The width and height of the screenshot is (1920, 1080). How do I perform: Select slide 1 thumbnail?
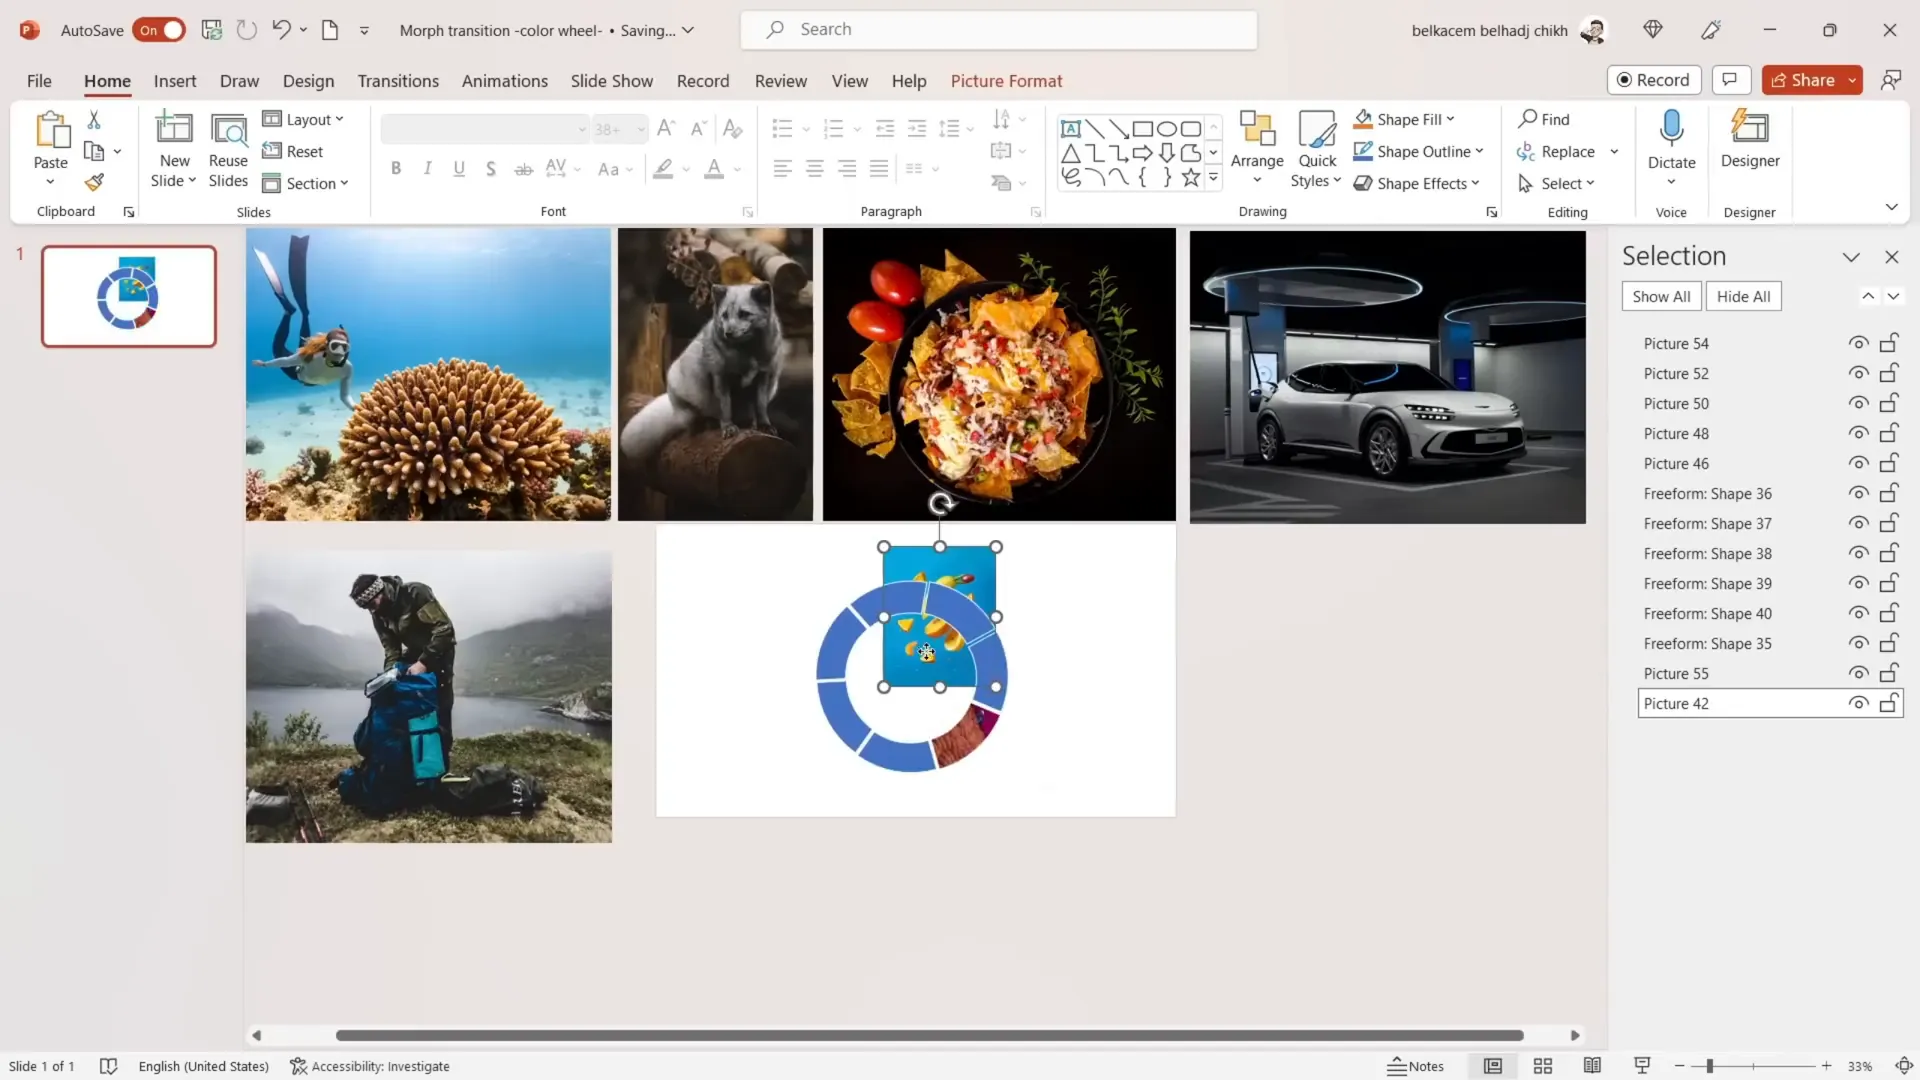pyautogui.click(x=129, y=296)
